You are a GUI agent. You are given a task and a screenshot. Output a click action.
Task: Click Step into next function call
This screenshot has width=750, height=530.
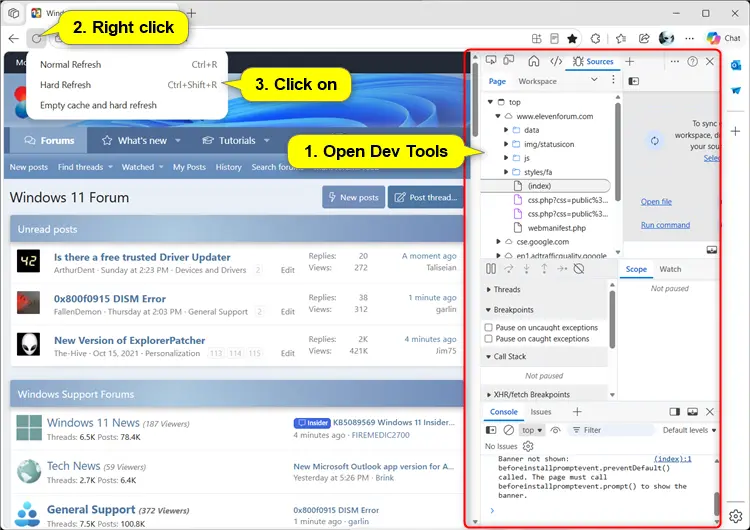click(x=527, y=269)
